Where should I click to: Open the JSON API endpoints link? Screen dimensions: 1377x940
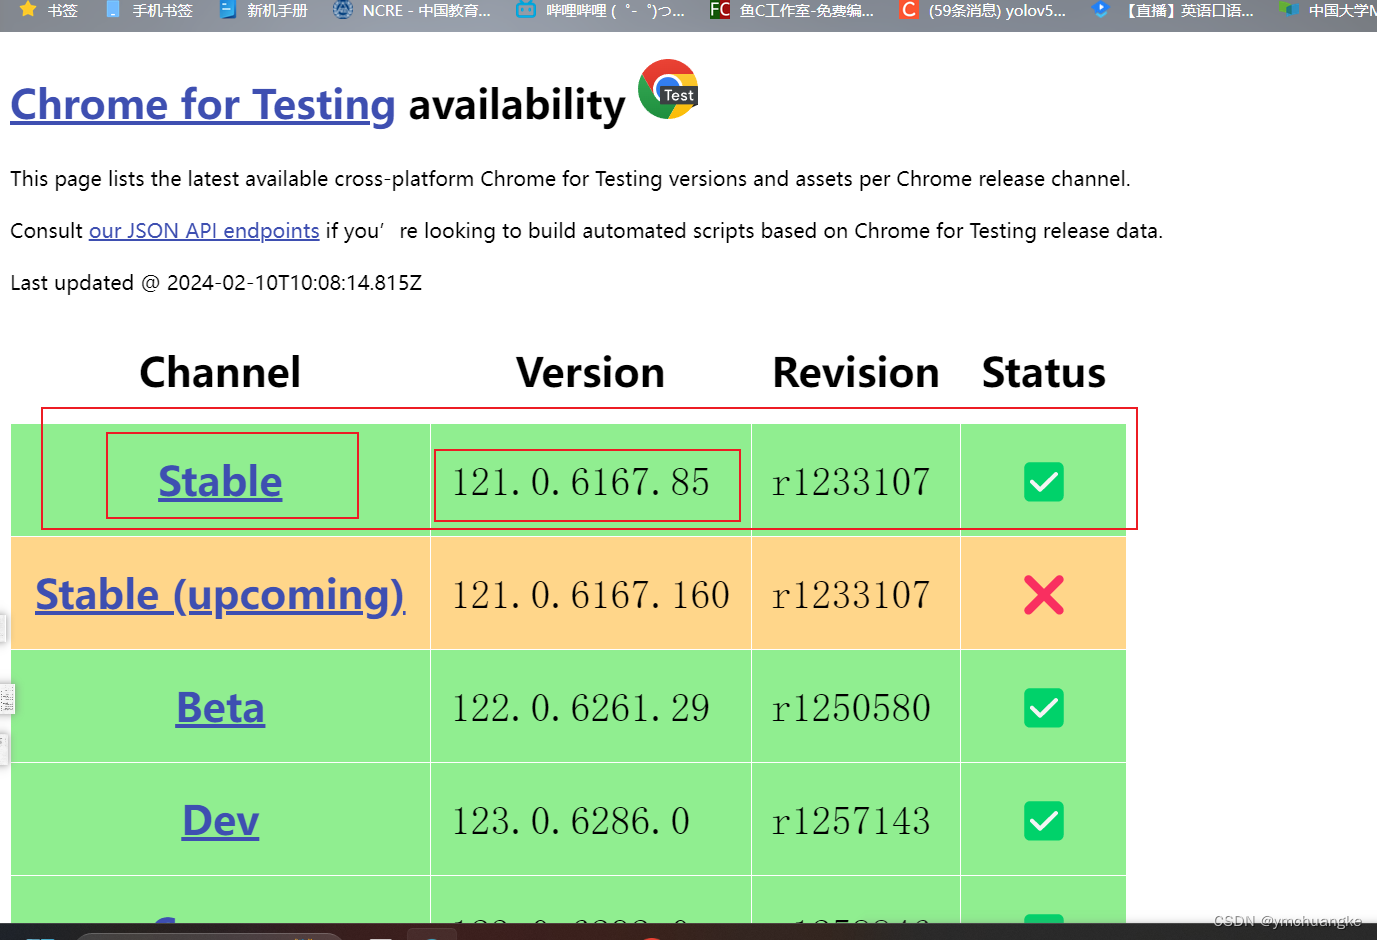click(x=204, y=231)
